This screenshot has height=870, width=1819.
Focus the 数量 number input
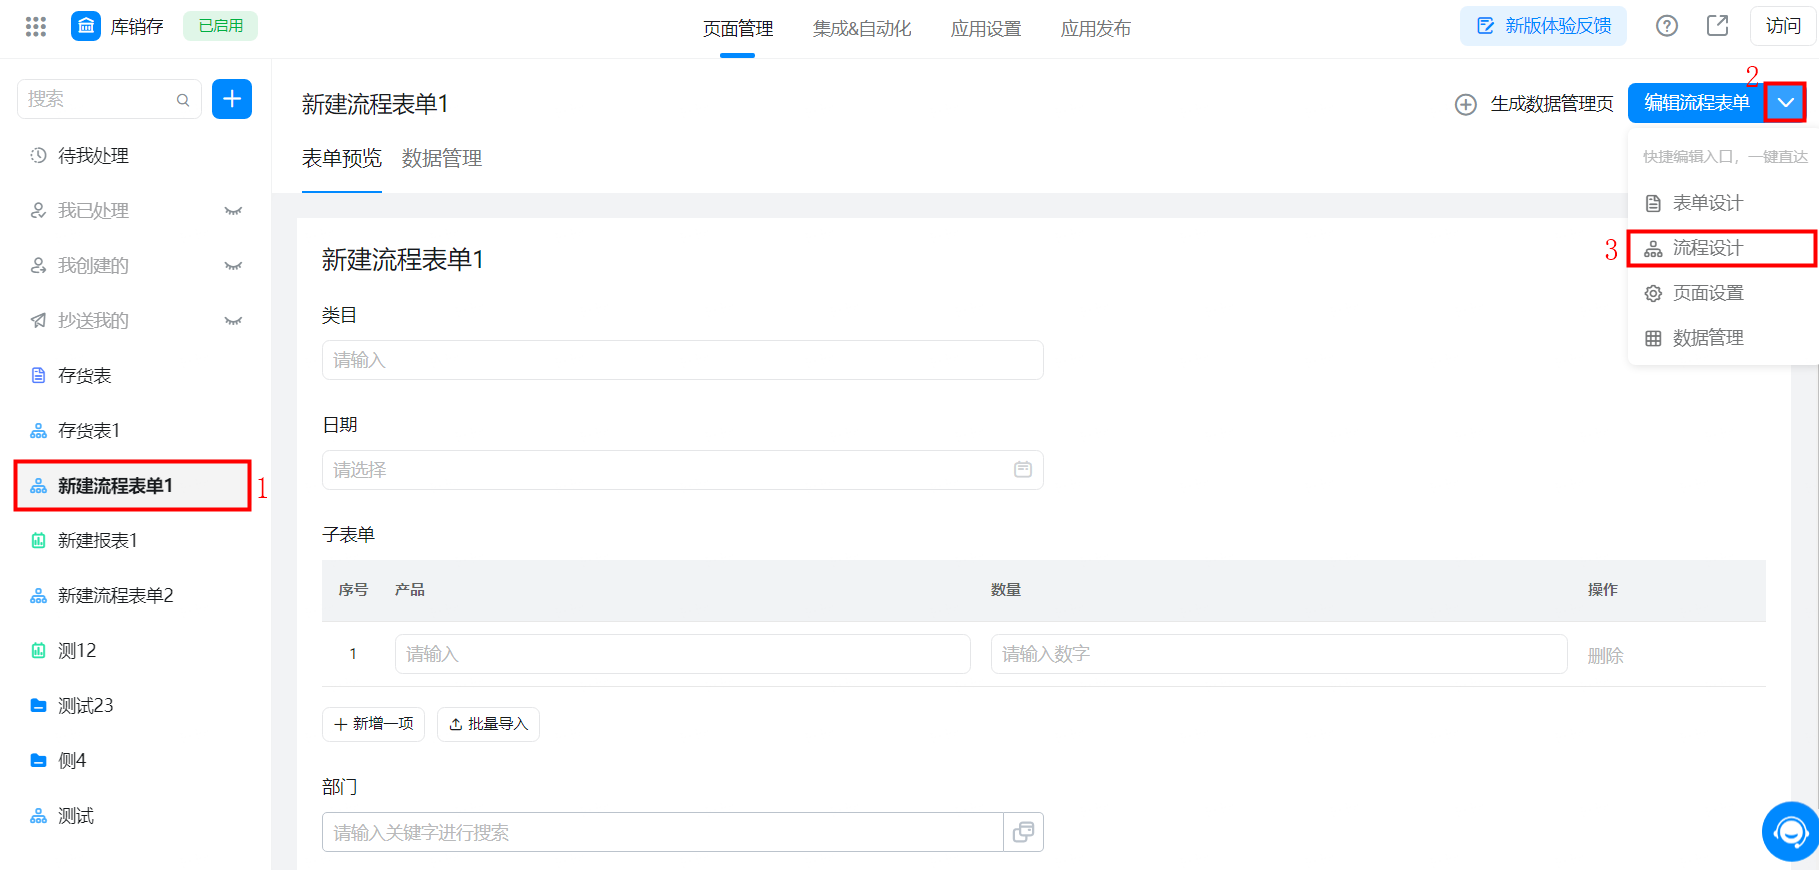(x=1279, y=654)
